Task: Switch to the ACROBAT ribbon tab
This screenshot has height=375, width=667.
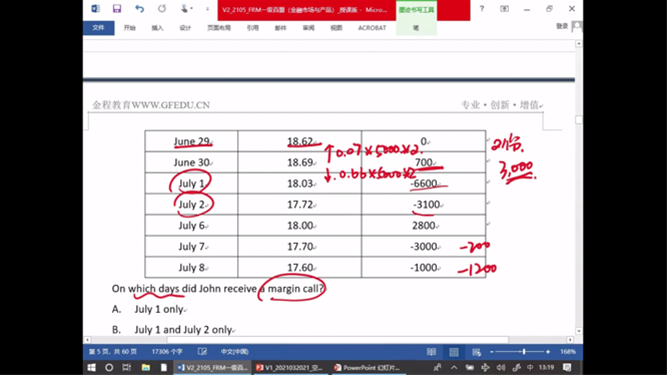Action: tap(372, 28)
